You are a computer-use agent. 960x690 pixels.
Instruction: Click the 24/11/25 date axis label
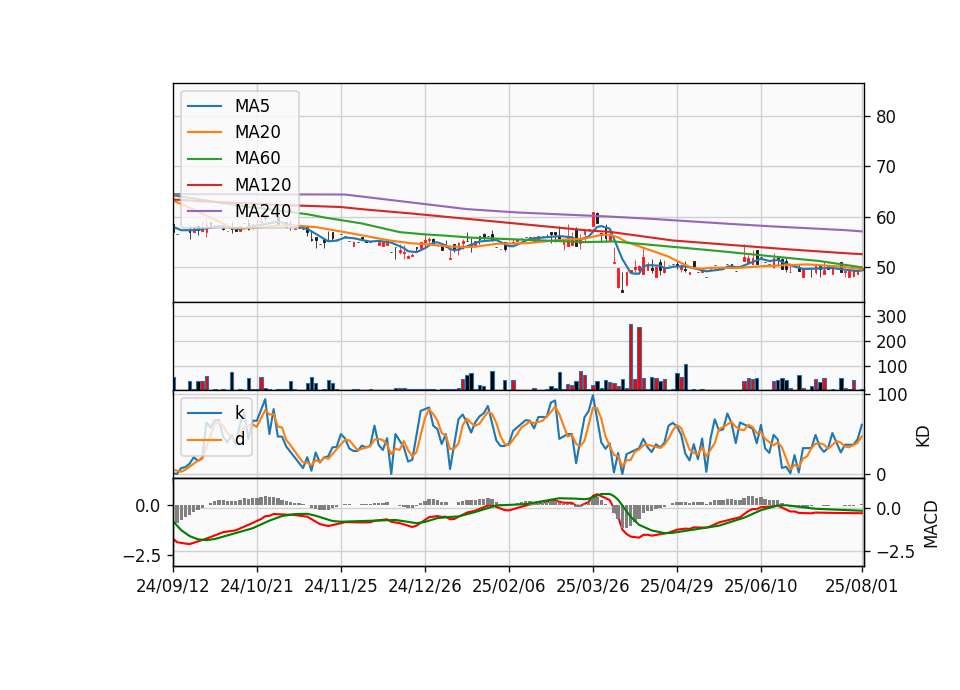[340, 587]
